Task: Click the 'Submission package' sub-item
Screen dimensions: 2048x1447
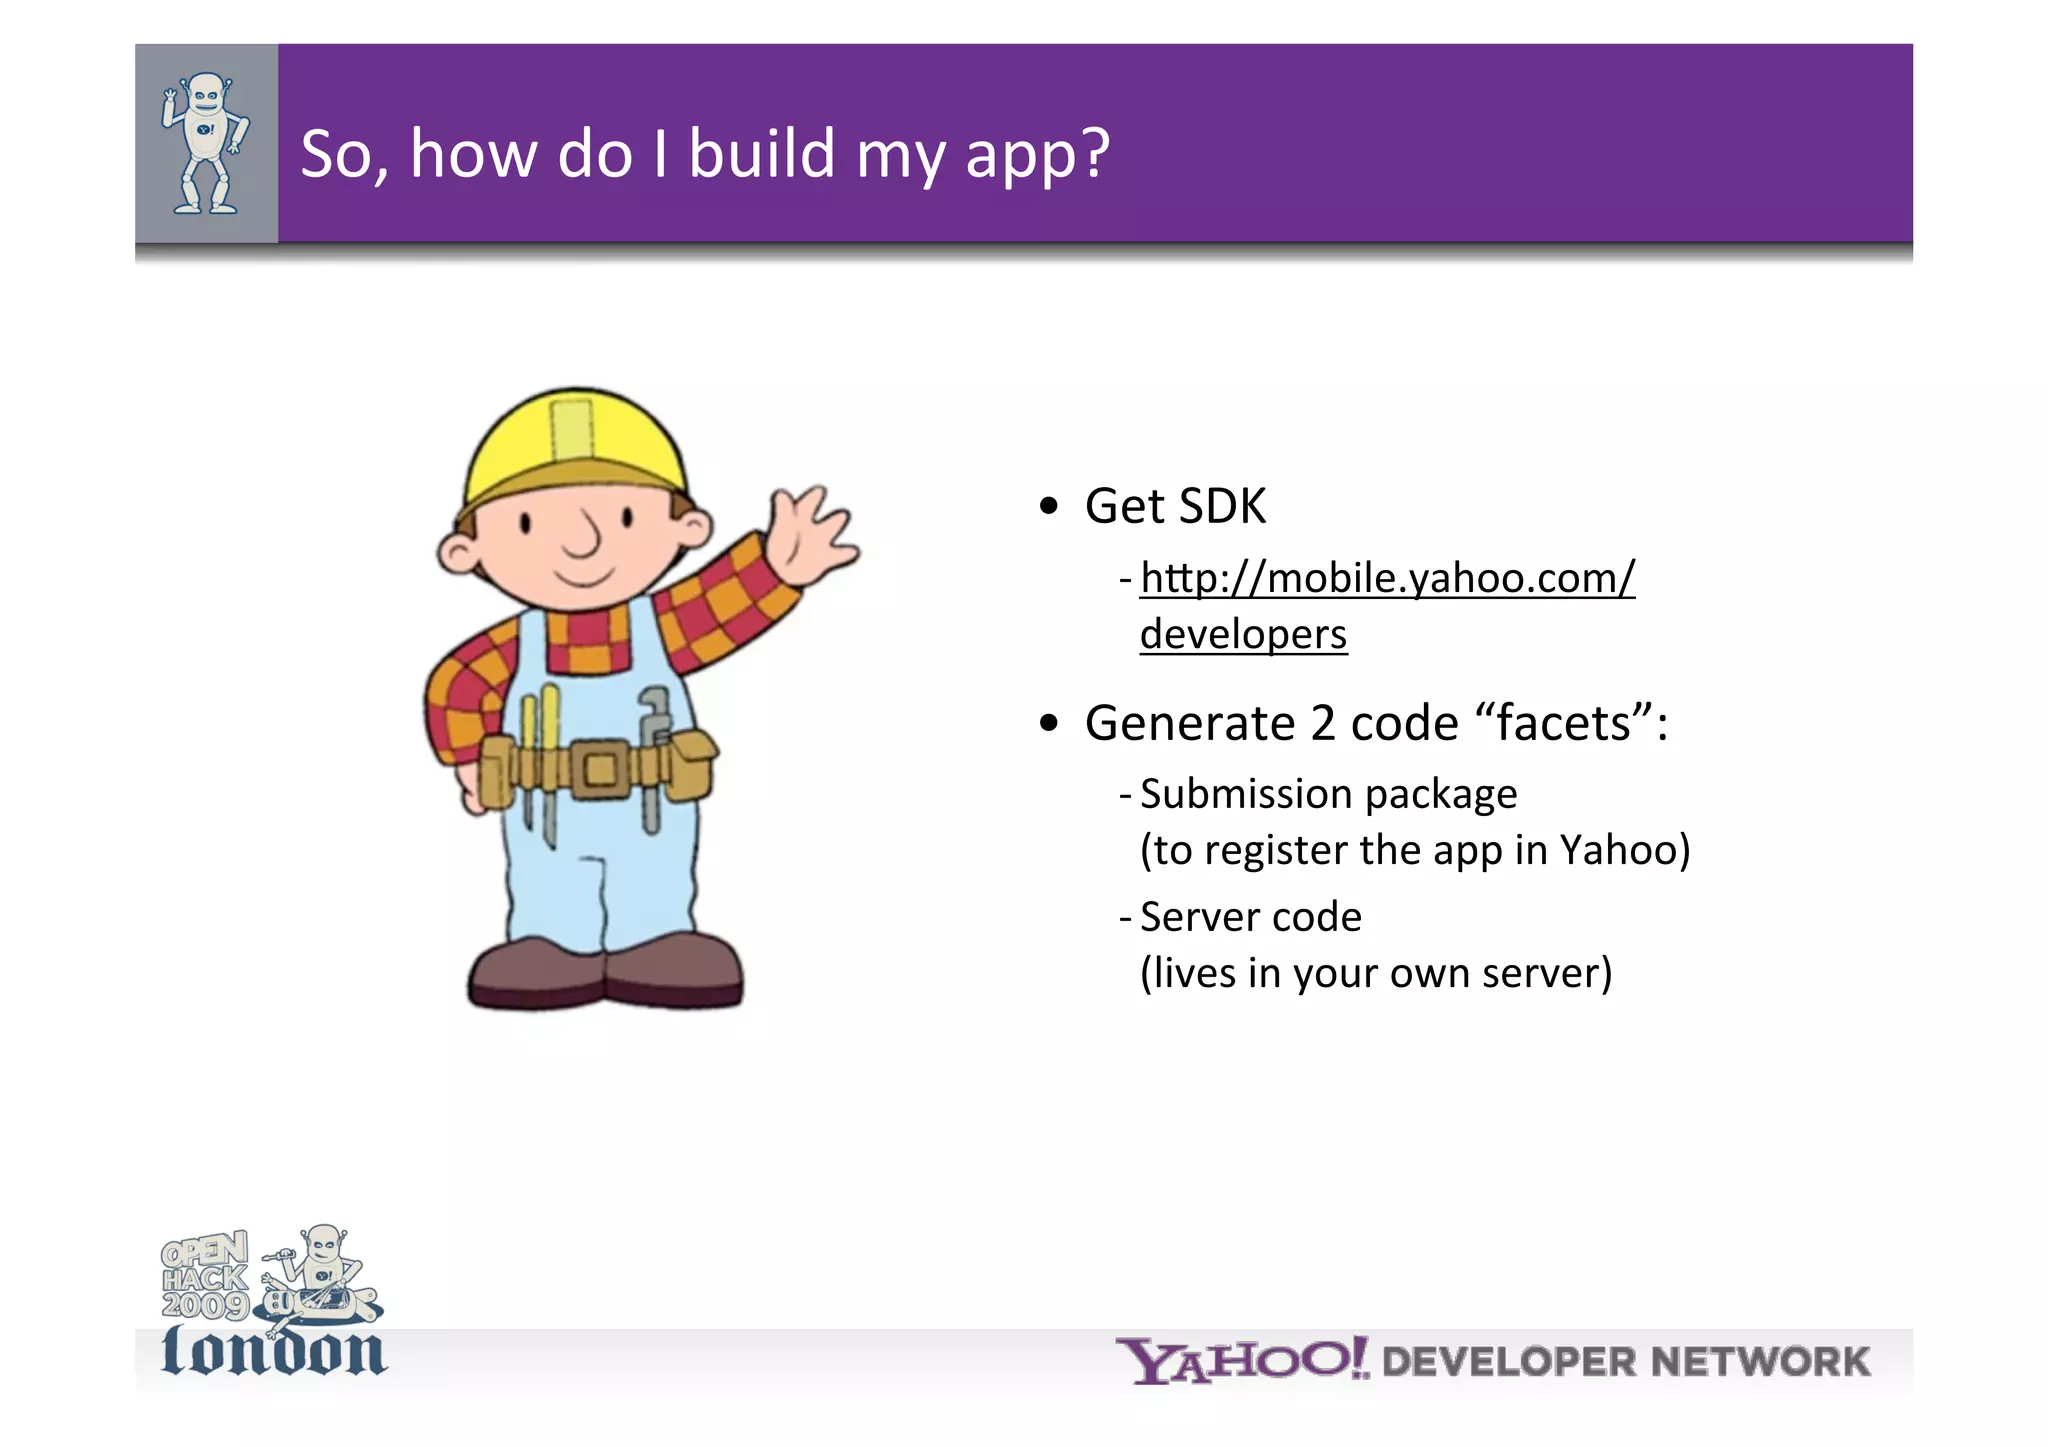Action: [x=1328, y=794]
